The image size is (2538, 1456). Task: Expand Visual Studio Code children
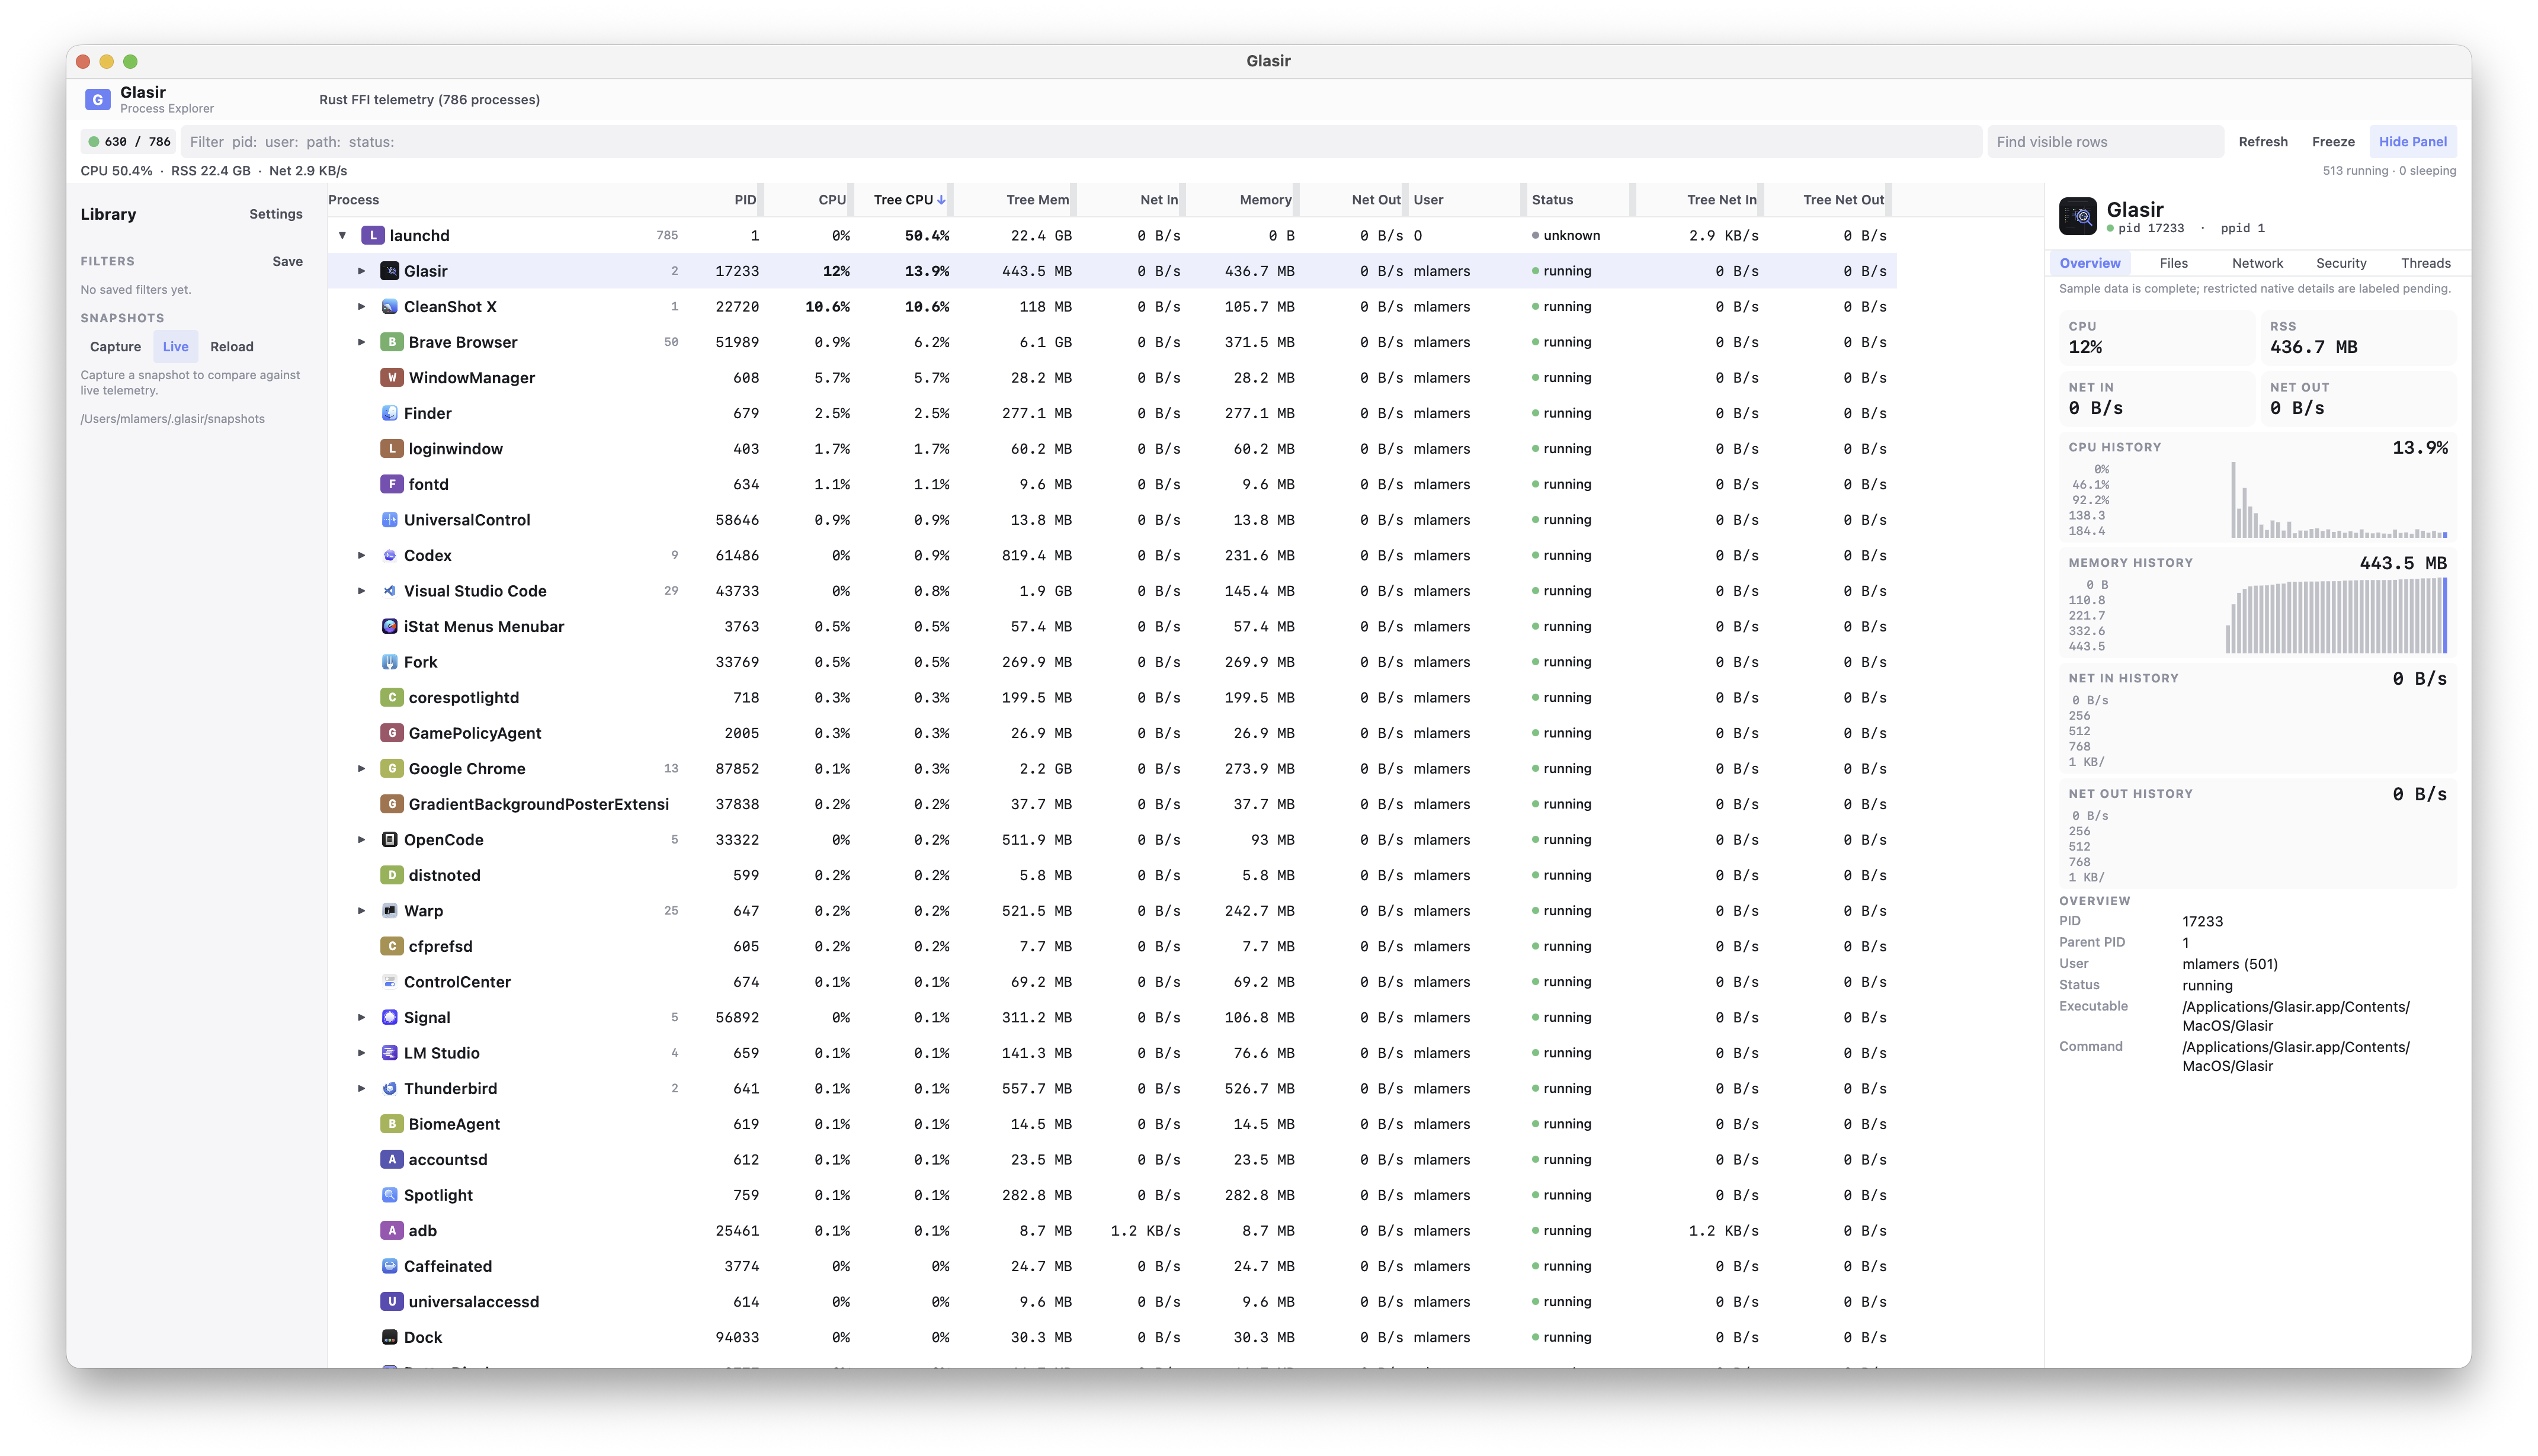(x=361, y=591)
